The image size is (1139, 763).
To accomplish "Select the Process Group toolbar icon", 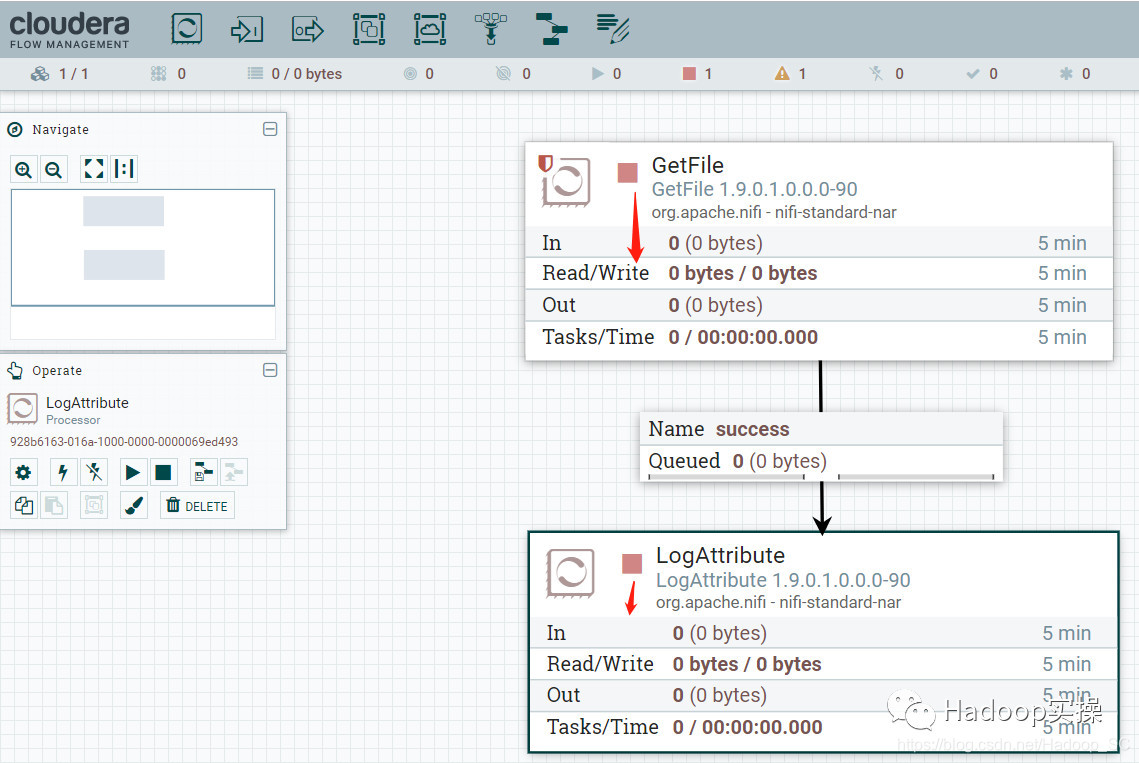I will point(369,29).
